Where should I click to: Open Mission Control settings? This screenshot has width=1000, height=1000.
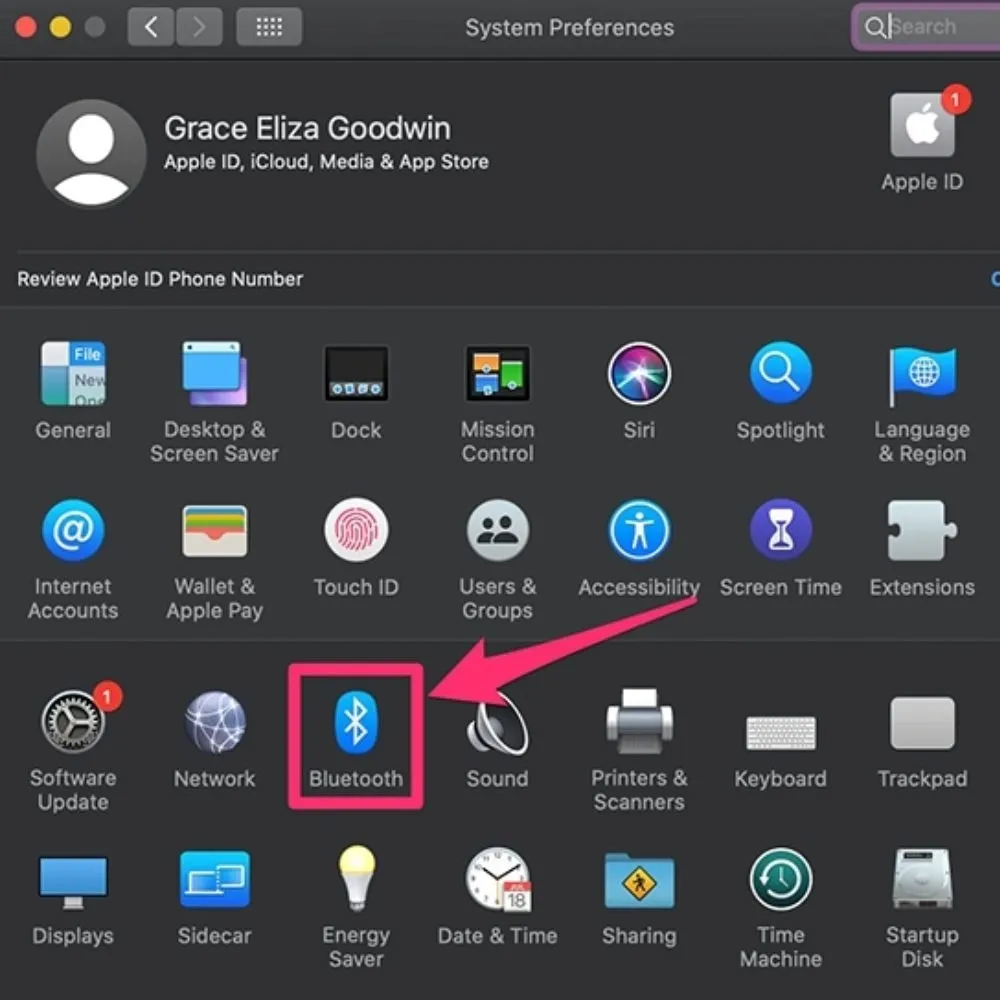pos(497,373)
